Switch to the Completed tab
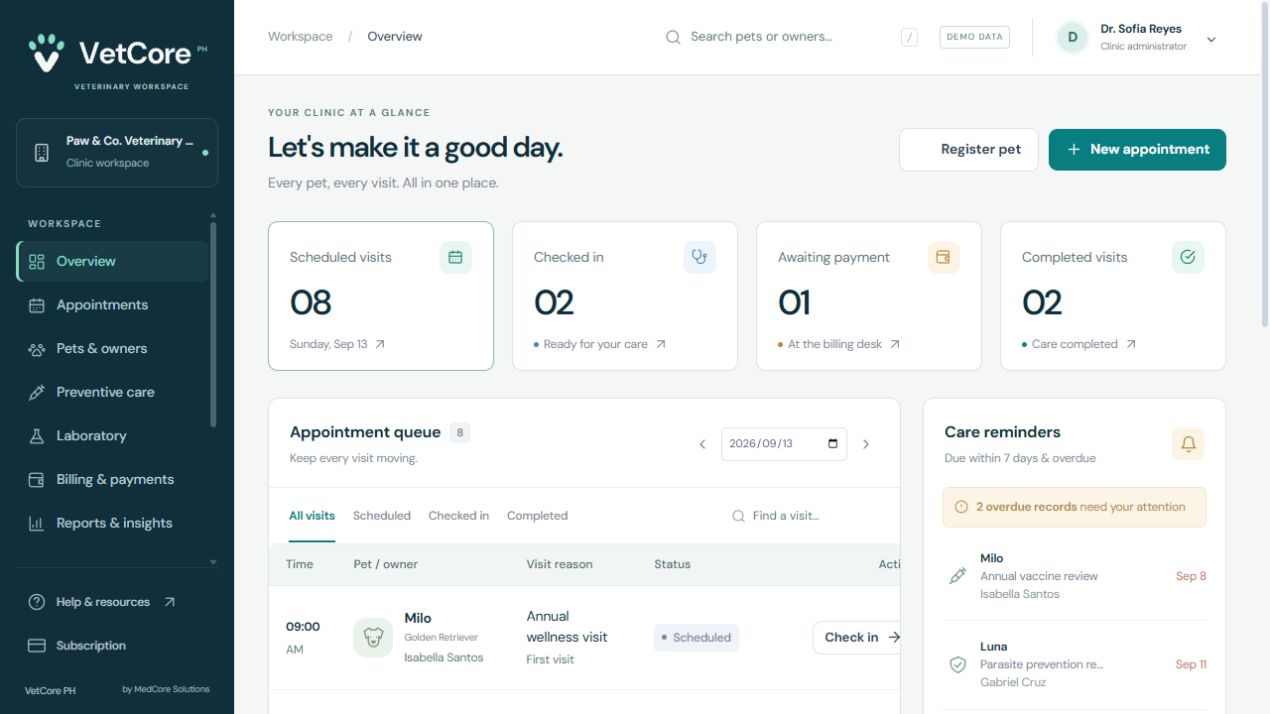1270x714 pixels. click(x=537, y=516)
